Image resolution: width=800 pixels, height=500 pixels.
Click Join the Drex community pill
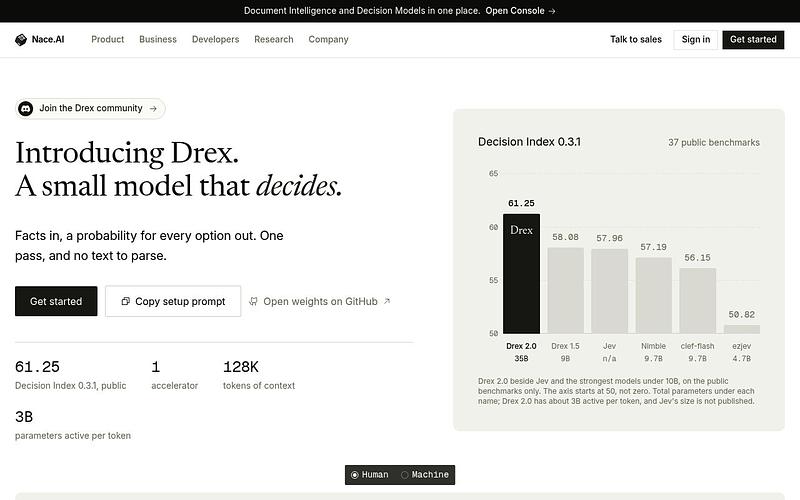click(x=90, y=108)
